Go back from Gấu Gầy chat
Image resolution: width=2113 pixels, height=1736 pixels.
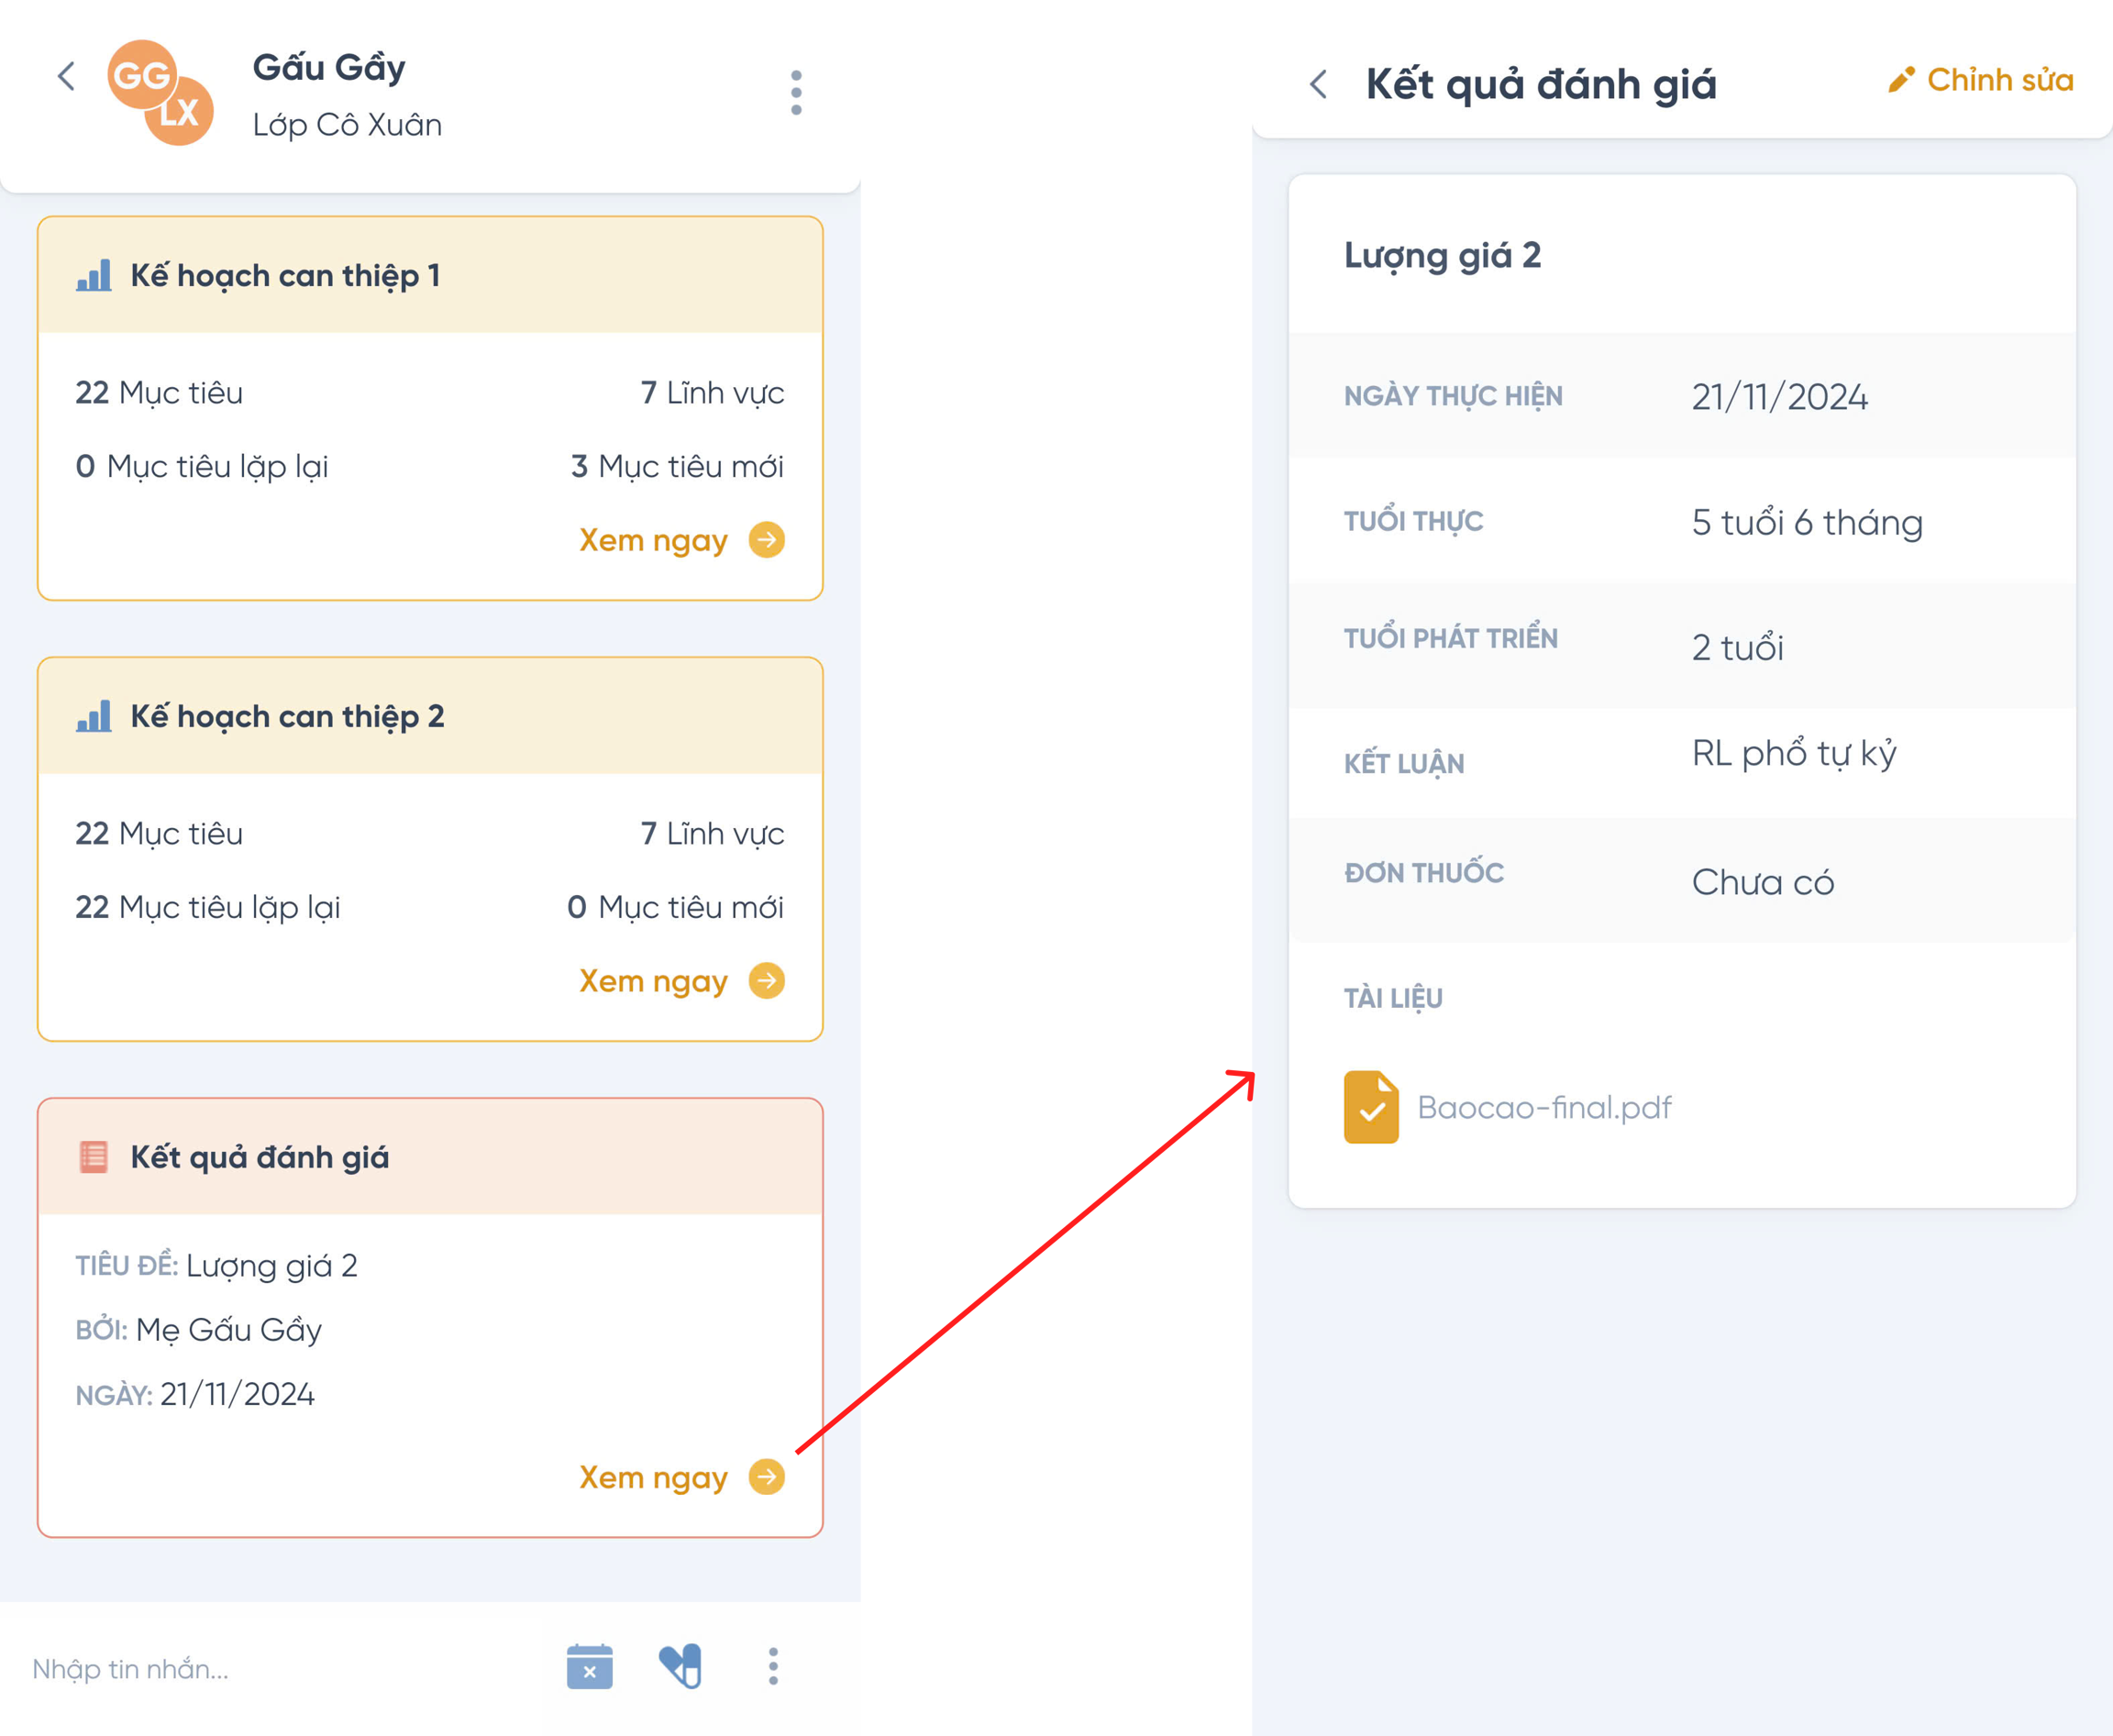point(66,76)
